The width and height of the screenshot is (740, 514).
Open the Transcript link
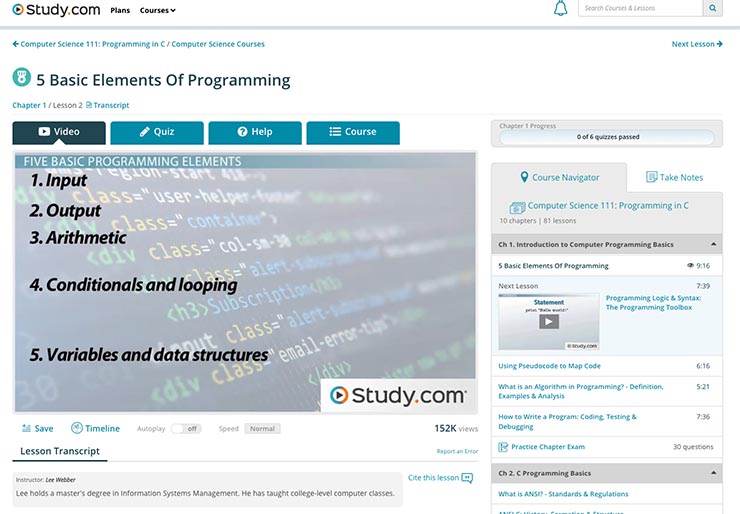pos(111,105)
